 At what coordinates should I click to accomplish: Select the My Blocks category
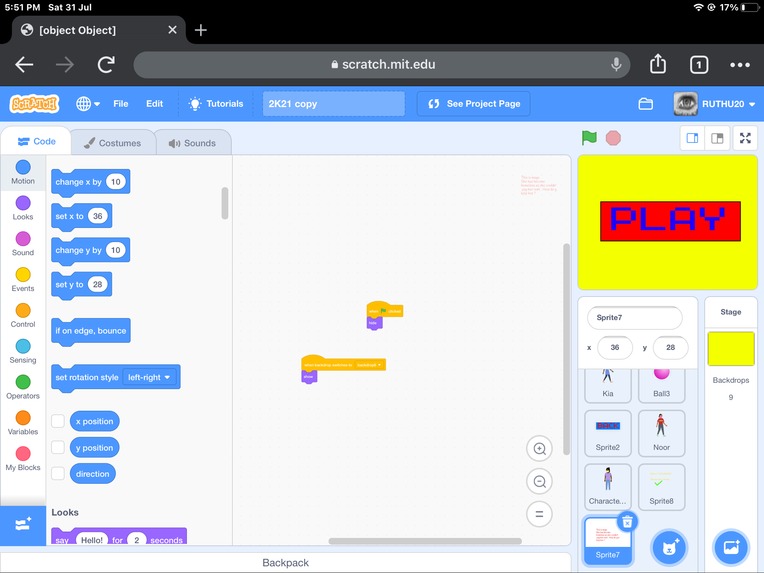point(23,459)
